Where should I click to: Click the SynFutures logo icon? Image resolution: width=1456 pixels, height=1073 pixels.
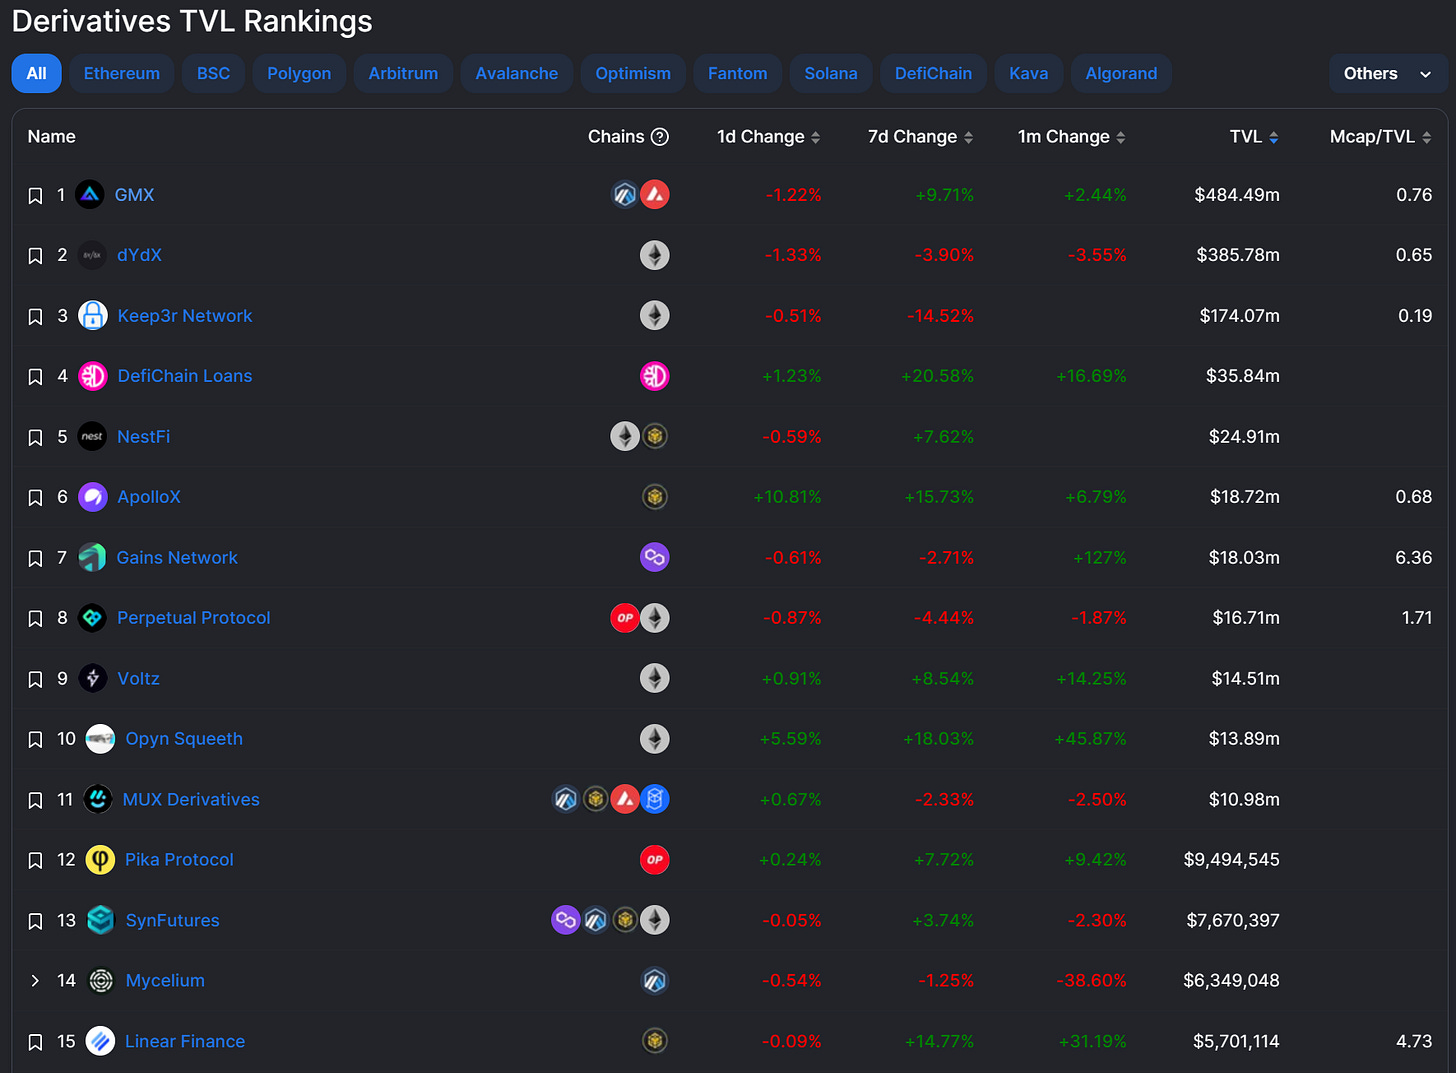101,920
